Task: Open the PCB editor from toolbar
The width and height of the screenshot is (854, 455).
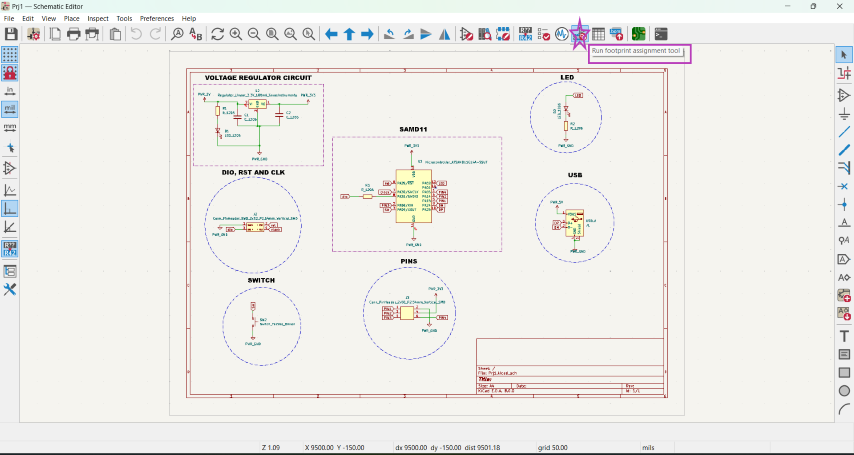Action: pyautogui.click(x=638, y=34)
